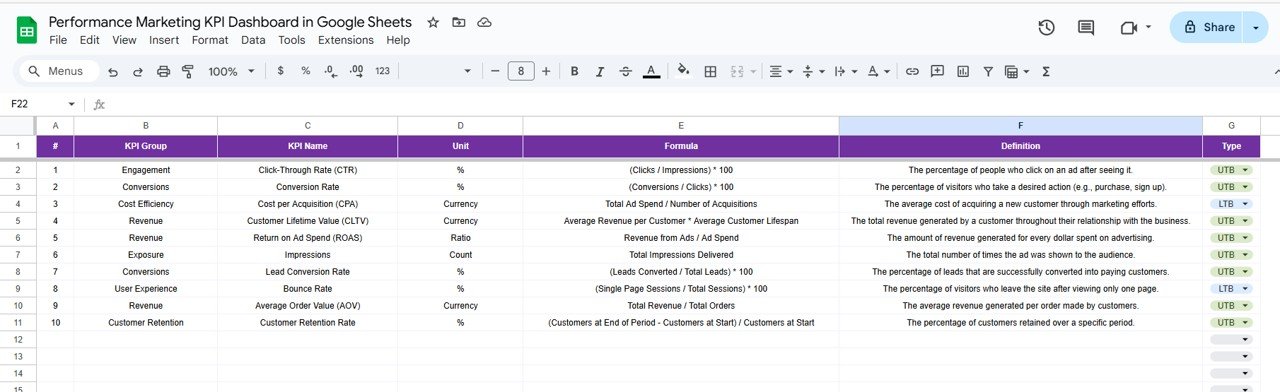Screen dimensions: 1280x392
Task: Open the Format menu
Action: click(x=210, y=40)
